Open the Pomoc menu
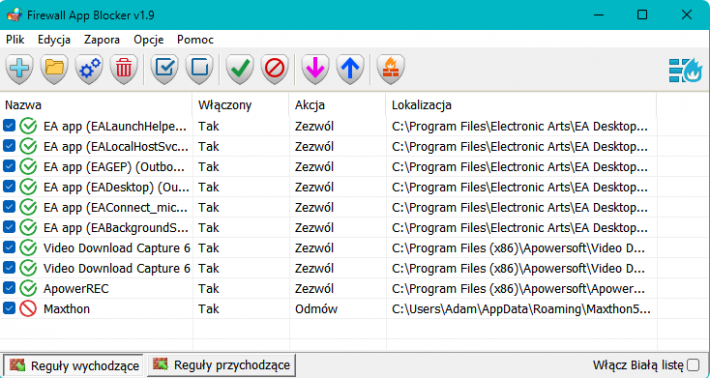Image resolution: width=710 pixels, height=378 pixels. click(195, 40)
